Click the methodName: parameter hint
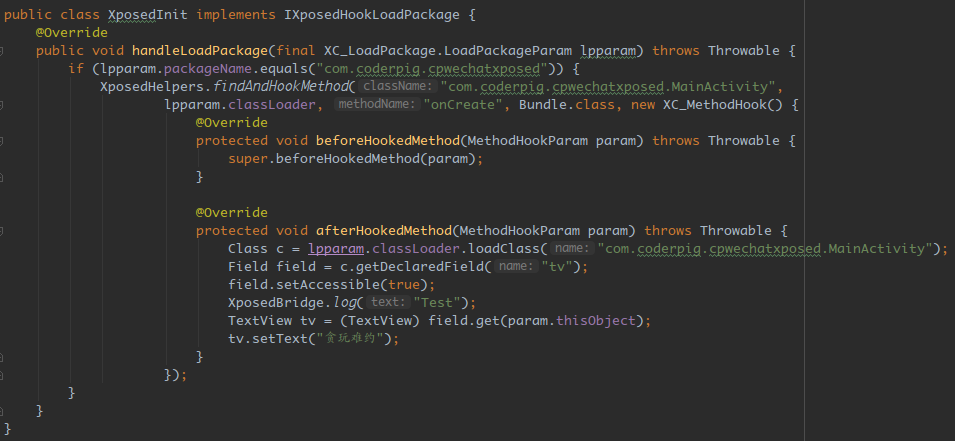 [x=377, y=105]
